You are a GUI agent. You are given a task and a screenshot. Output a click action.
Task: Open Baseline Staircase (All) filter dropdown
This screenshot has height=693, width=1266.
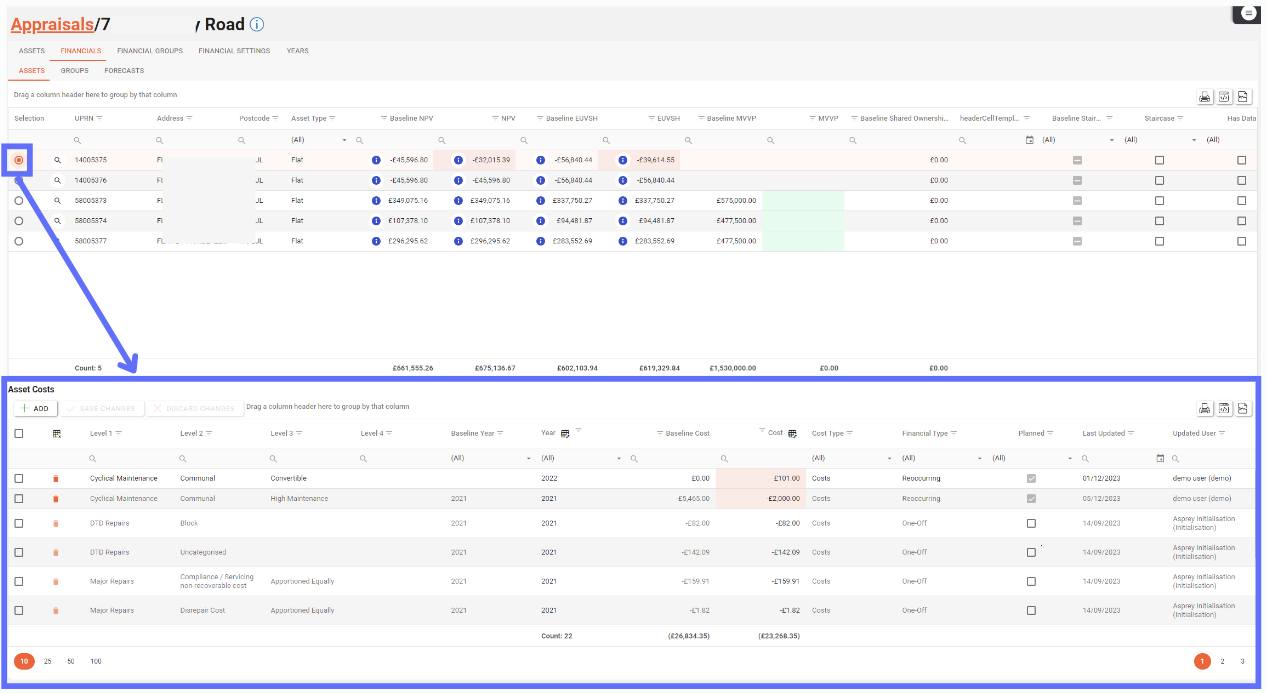pos(1077,139)
